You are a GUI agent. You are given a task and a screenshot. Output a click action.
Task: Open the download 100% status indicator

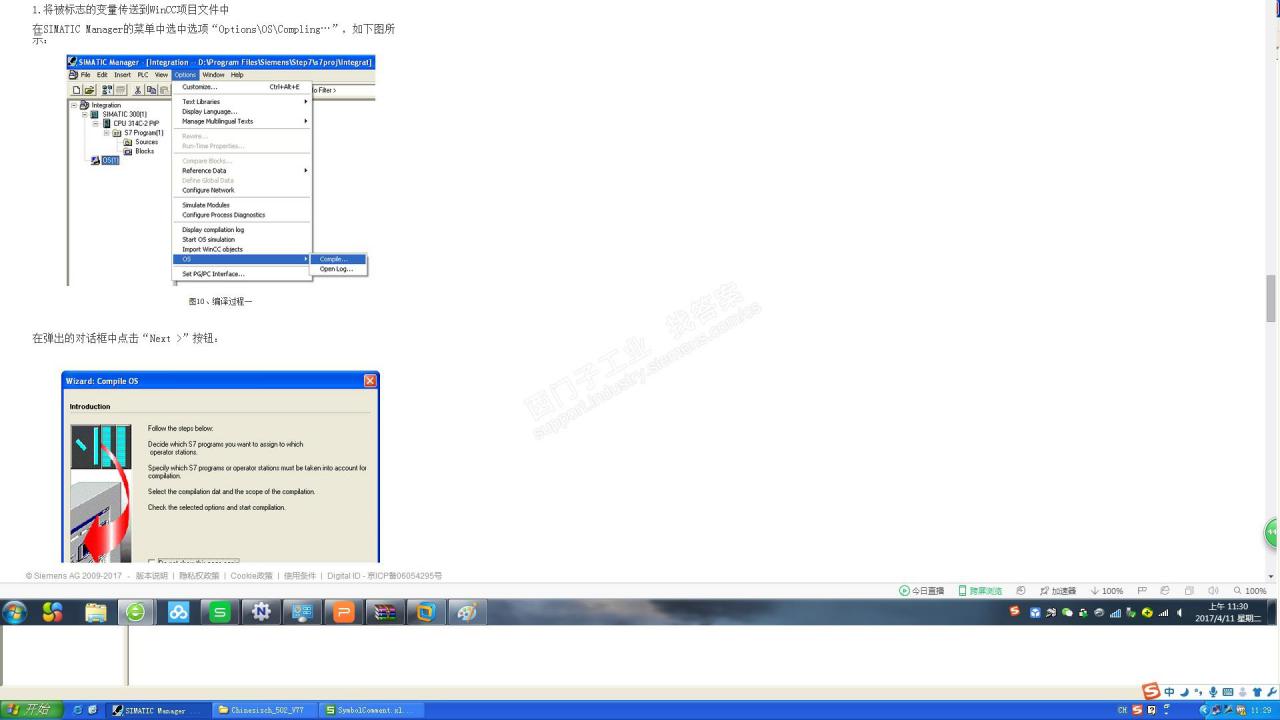click(1107, 591)
